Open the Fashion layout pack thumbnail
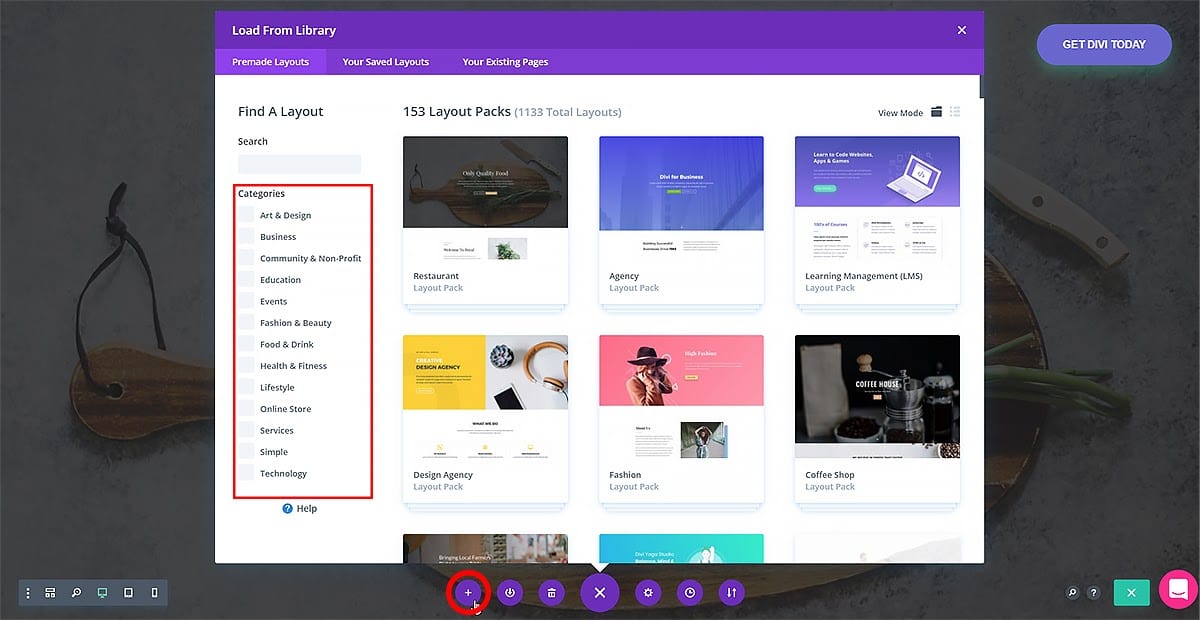Viewport: 1200px width, 620px height. click(x=681, y=398)
